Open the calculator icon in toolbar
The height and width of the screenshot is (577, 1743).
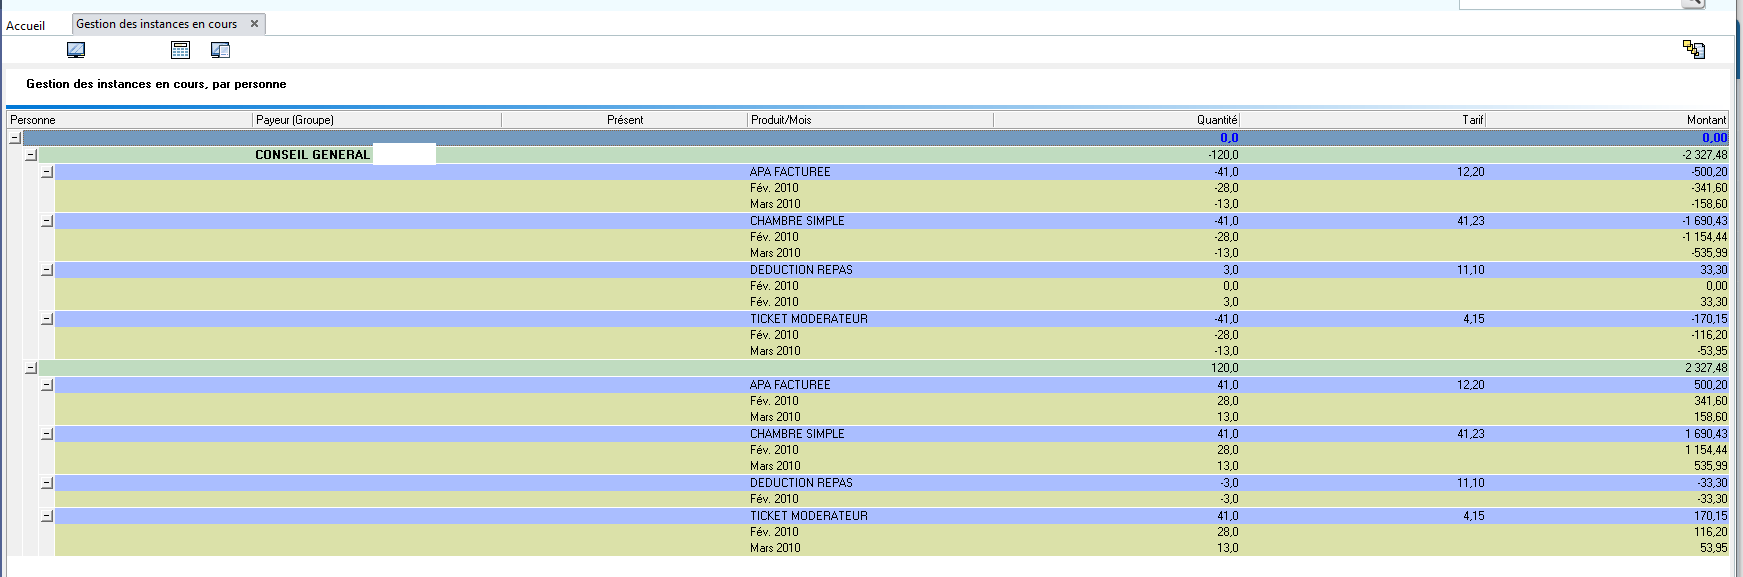[181, 50]
